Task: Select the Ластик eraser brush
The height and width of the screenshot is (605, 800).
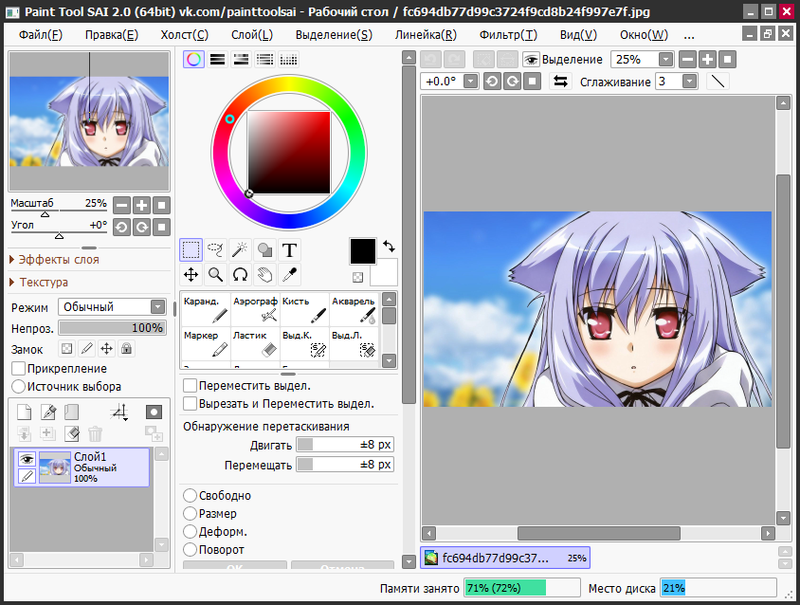Action: 254,343
